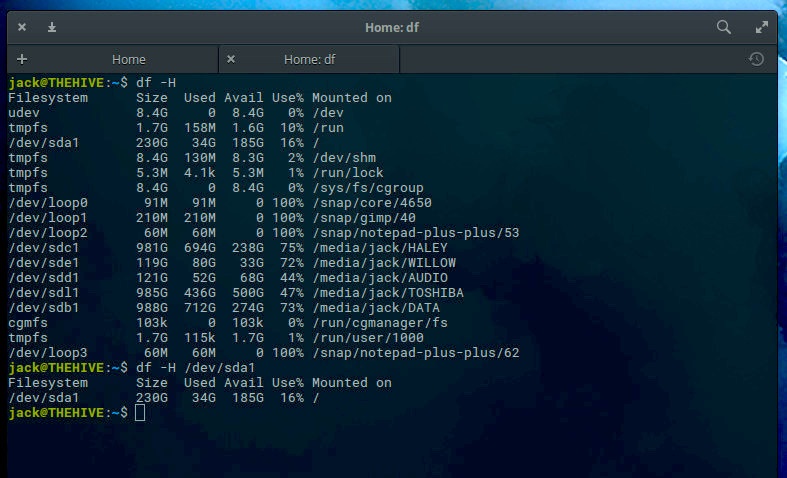Screen dimensions: 787x478
Task: Click the 'df -H /dev/sda1' command text
Action: pyautogui.click(x=196, y=368)
